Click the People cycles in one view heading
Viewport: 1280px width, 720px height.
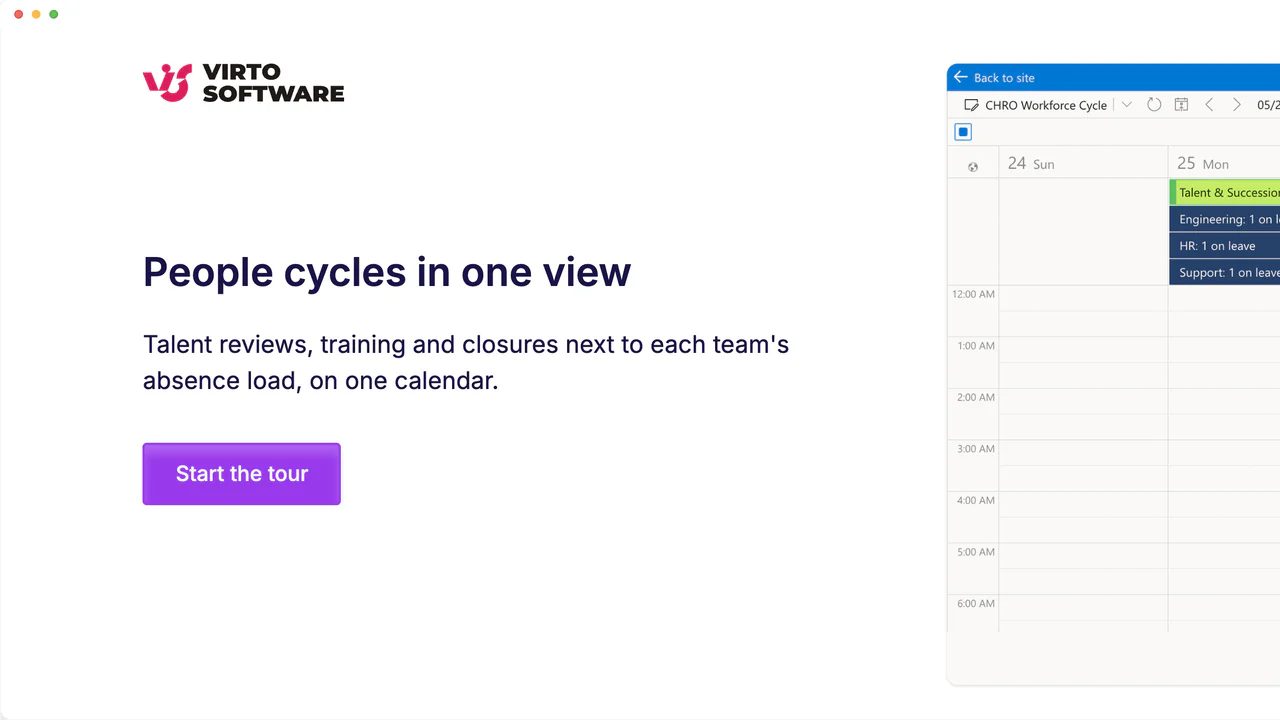point(387,272)
